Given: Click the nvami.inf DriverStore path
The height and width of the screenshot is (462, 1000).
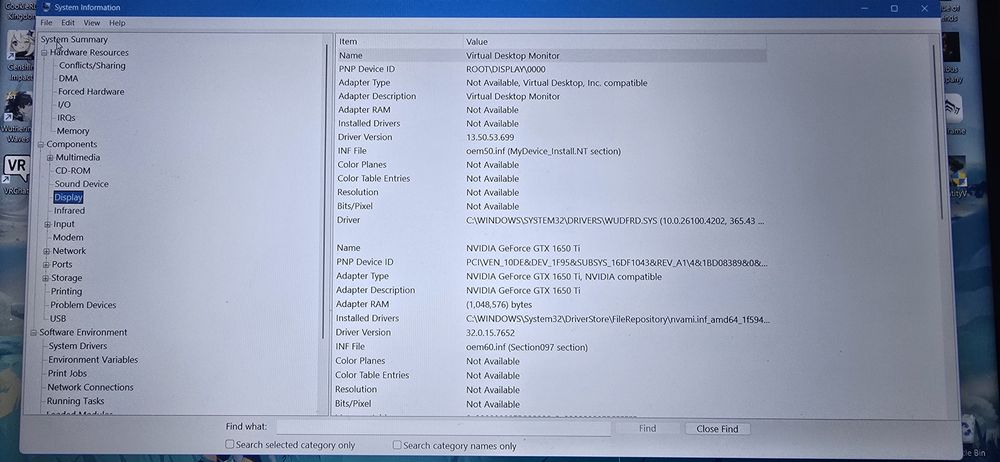Looking at the screenshot, I should click(617, 318).
